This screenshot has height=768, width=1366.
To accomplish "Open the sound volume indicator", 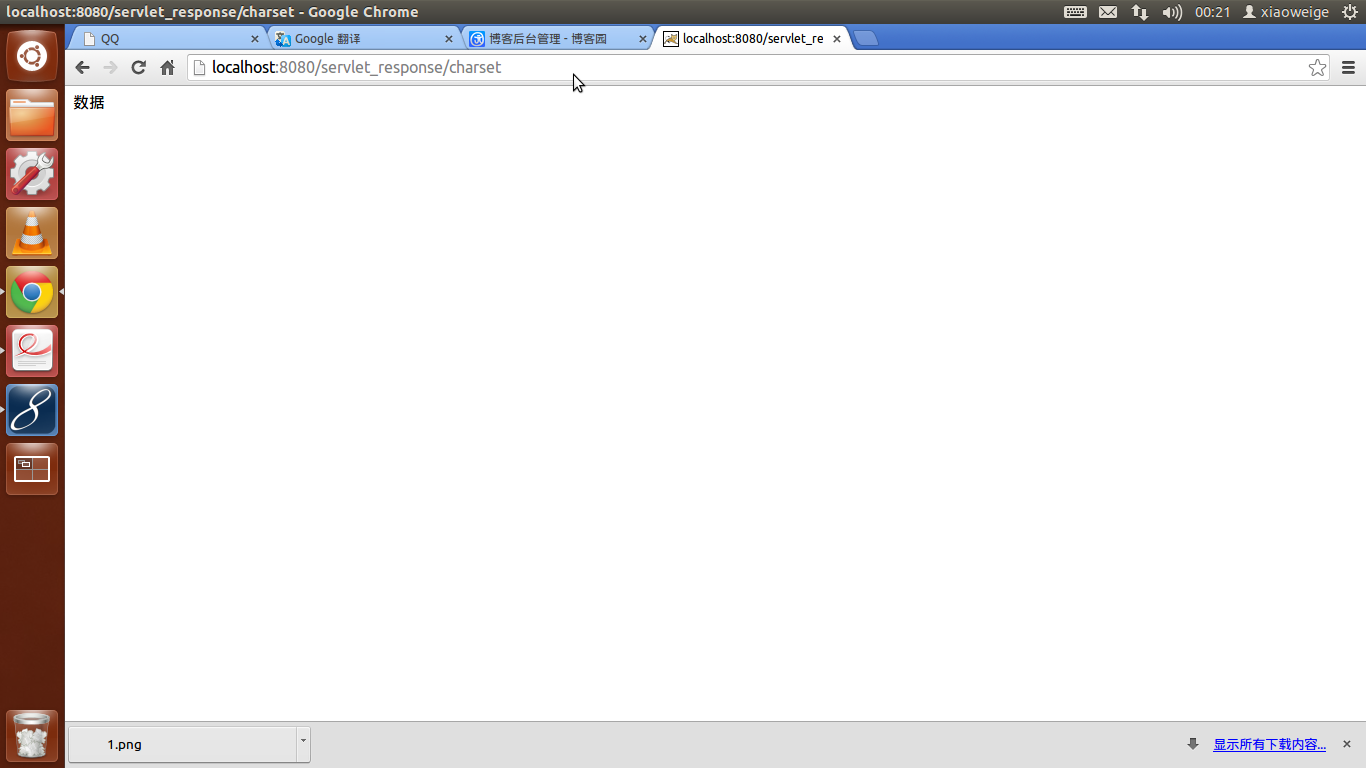I will [1172, 12].
